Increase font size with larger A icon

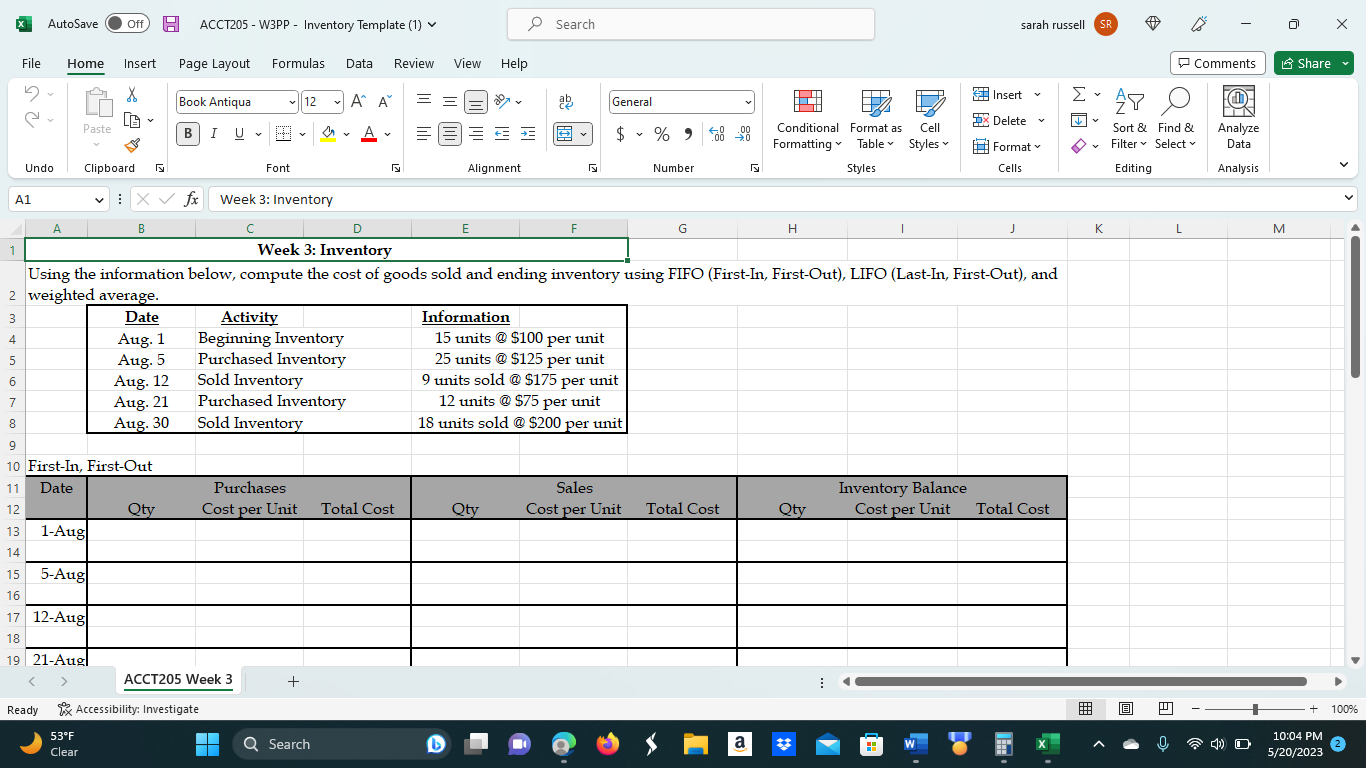tap(358, 101)
